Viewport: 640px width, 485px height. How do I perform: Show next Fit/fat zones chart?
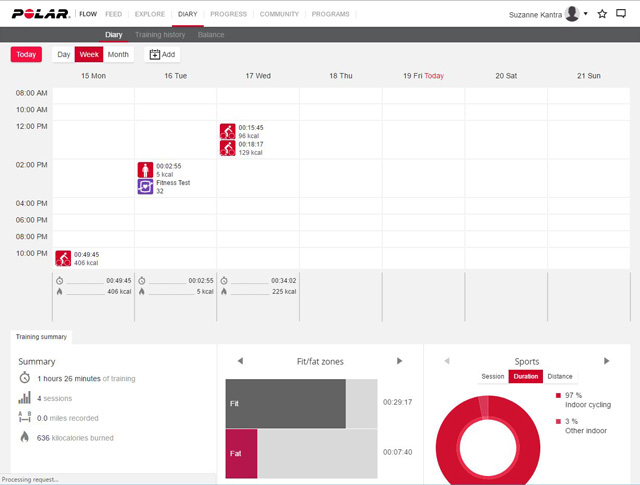pyautogui.click(x=400, y=361)
